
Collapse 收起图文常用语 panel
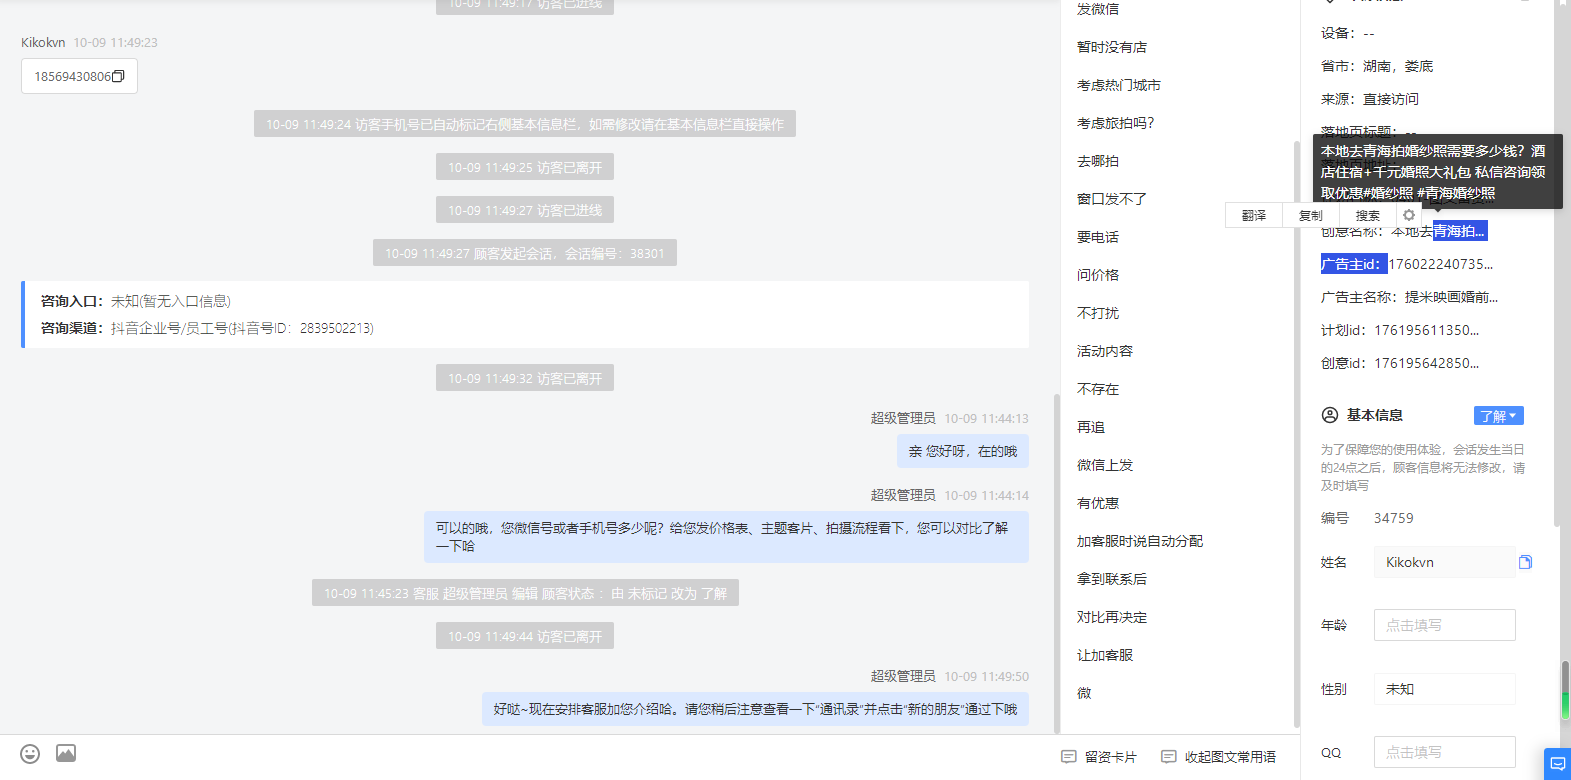[1218, 757]
